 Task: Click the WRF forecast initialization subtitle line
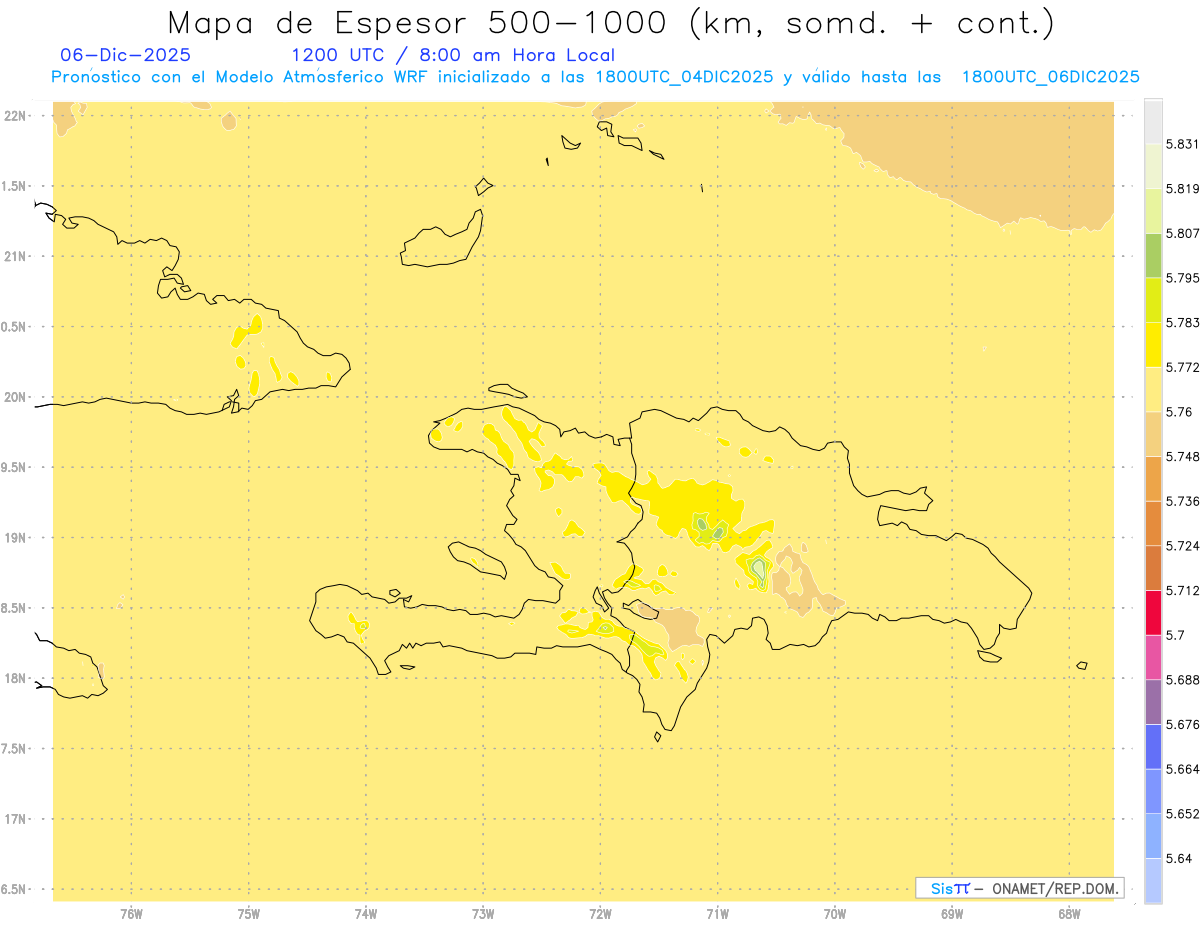tap(595, 77)
